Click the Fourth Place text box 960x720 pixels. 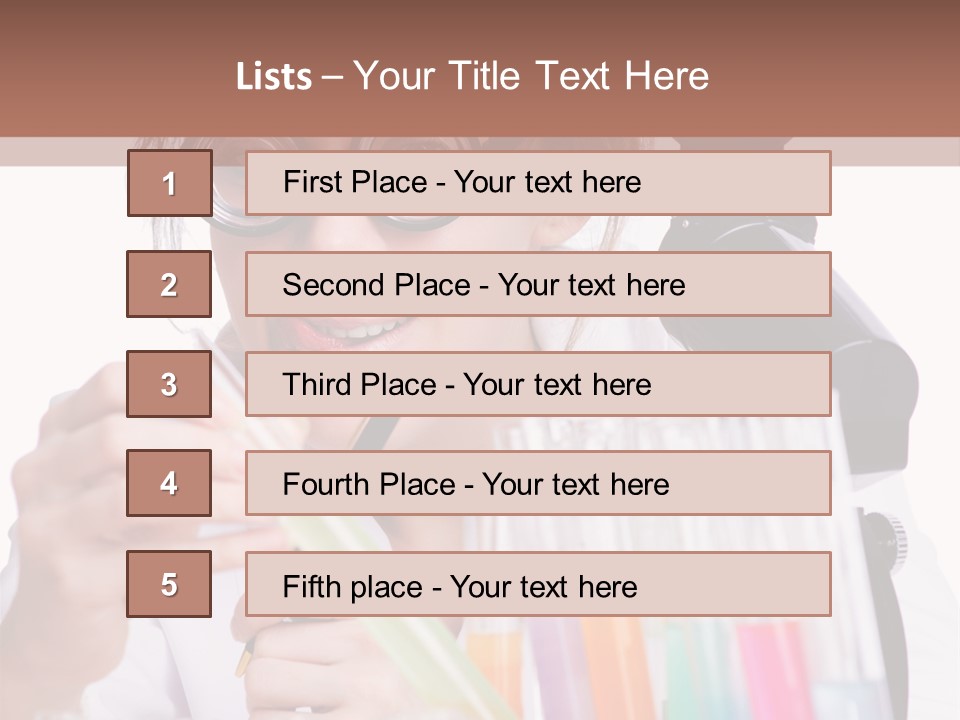tap(538, 484)
